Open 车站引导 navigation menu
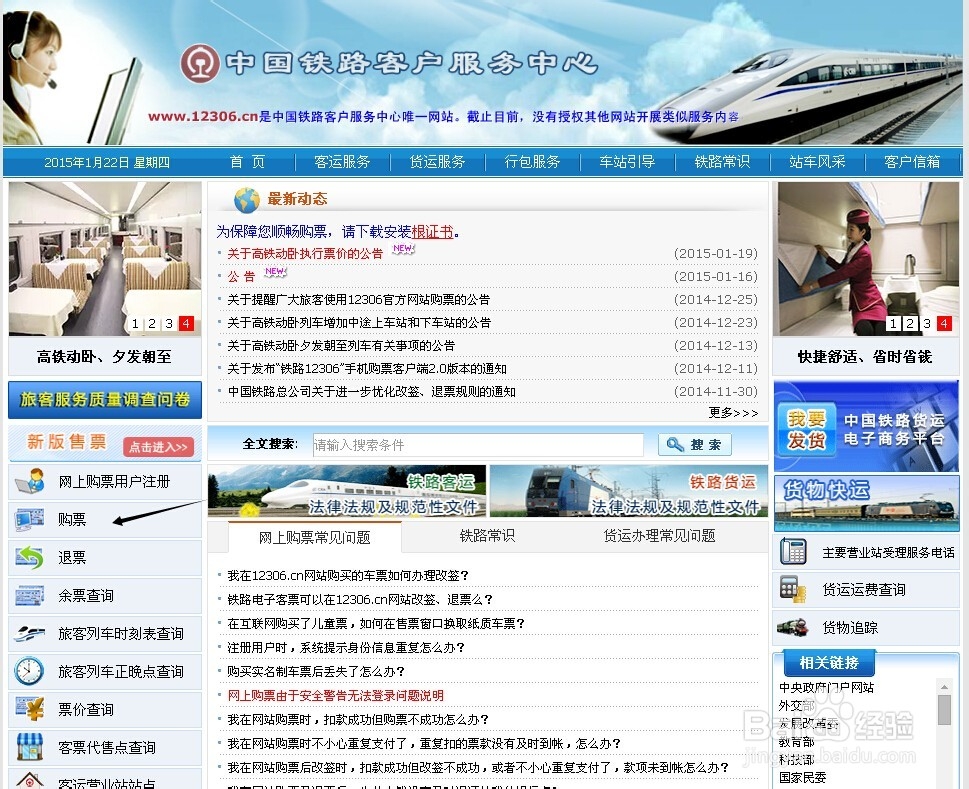This screenshot has height=789, width=969. click(627, 162)
